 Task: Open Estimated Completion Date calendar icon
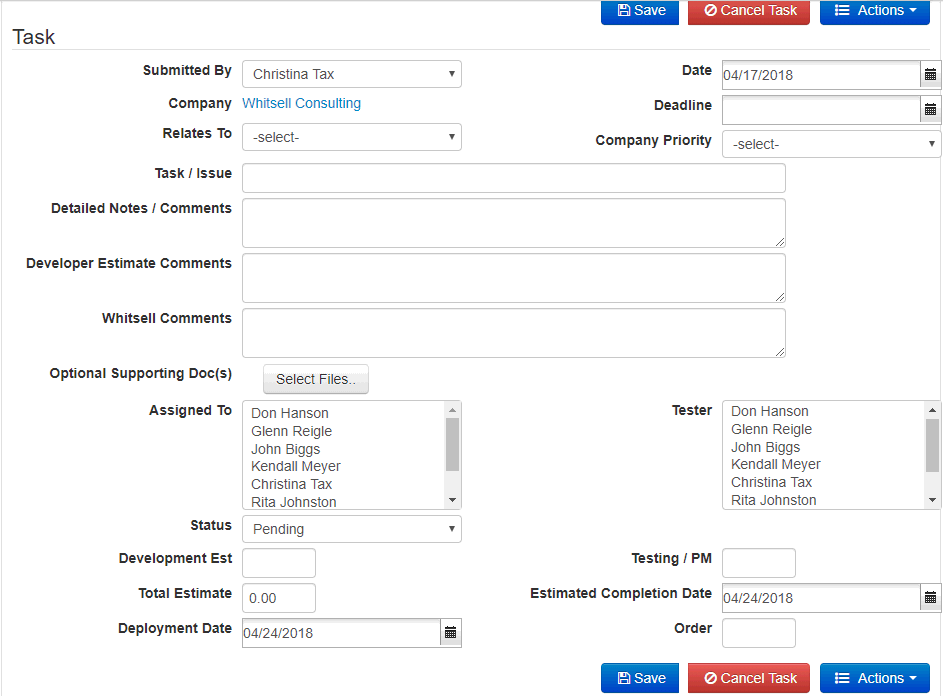click(930, 598)
